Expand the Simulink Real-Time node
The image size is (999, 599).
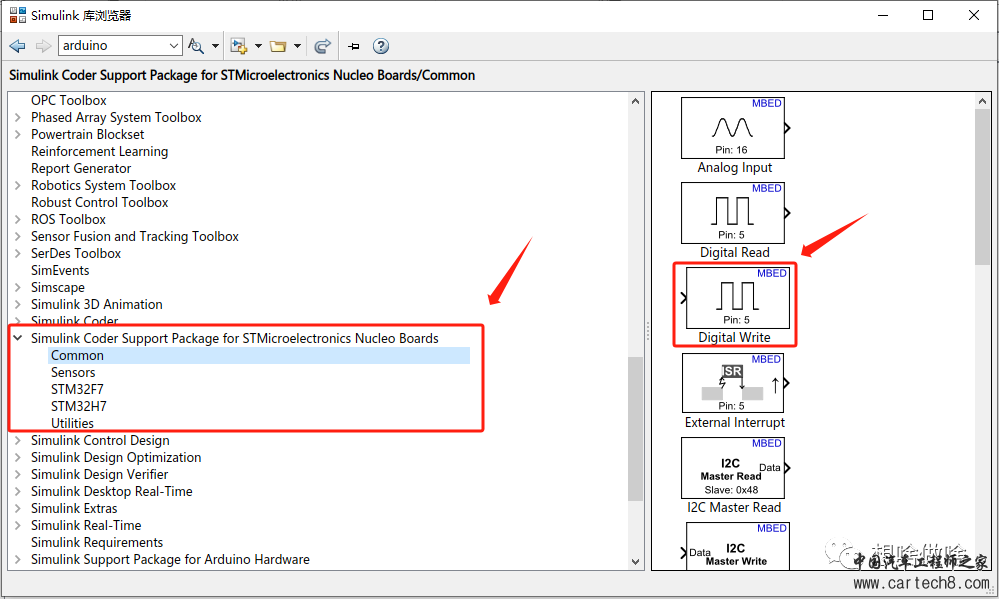[18, 526]
